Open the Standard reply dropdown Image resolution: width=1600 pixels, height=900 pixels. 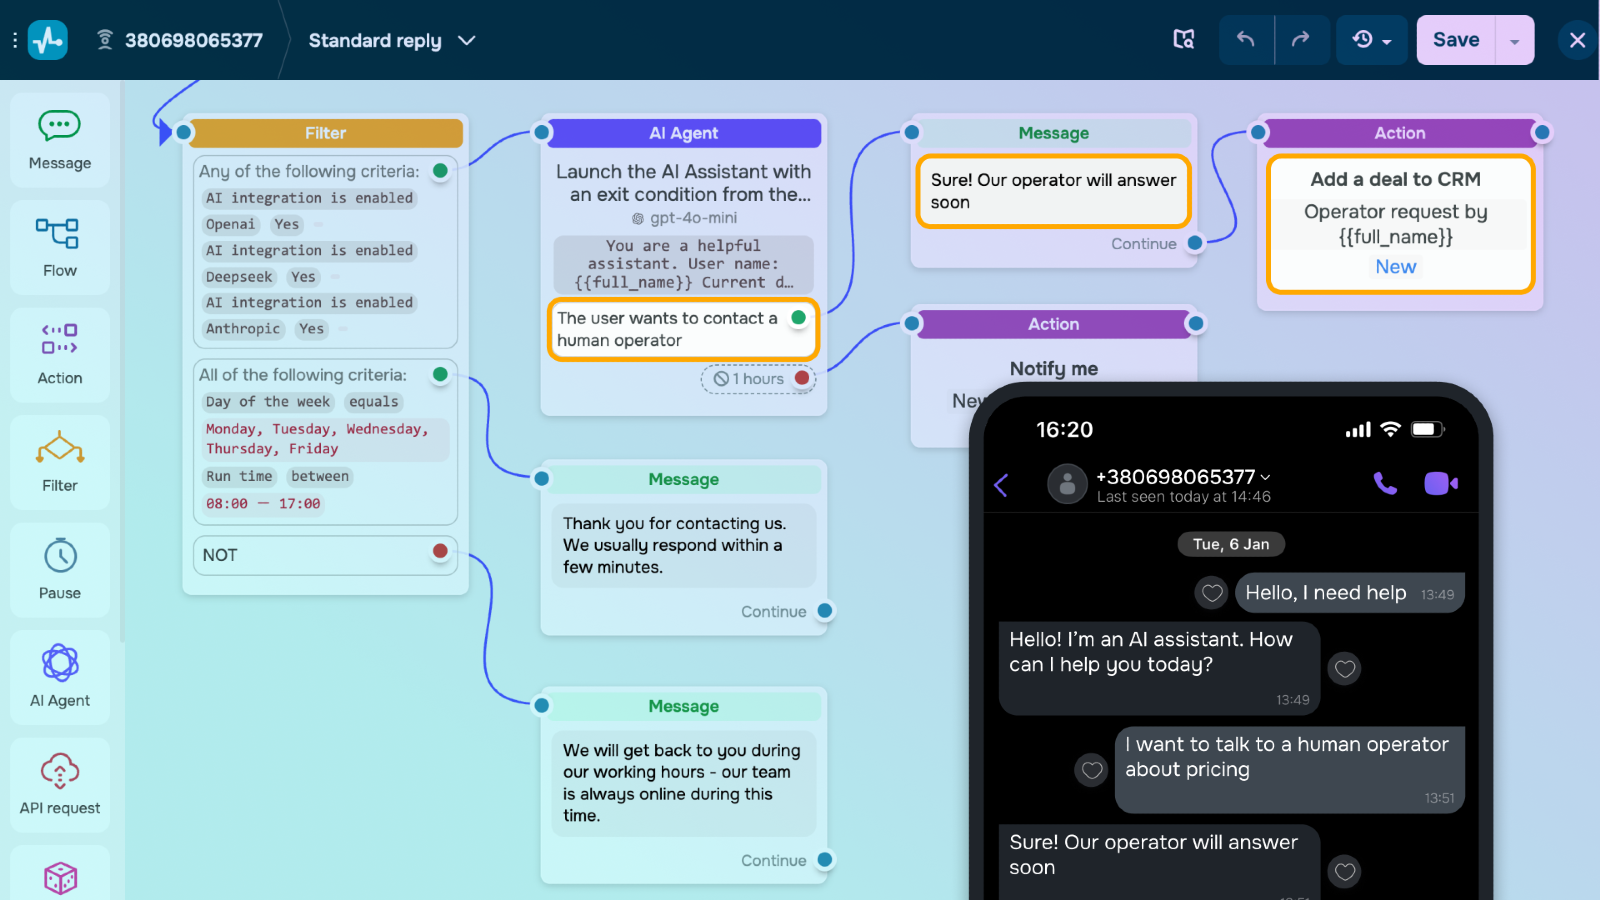tap(390, 40)
